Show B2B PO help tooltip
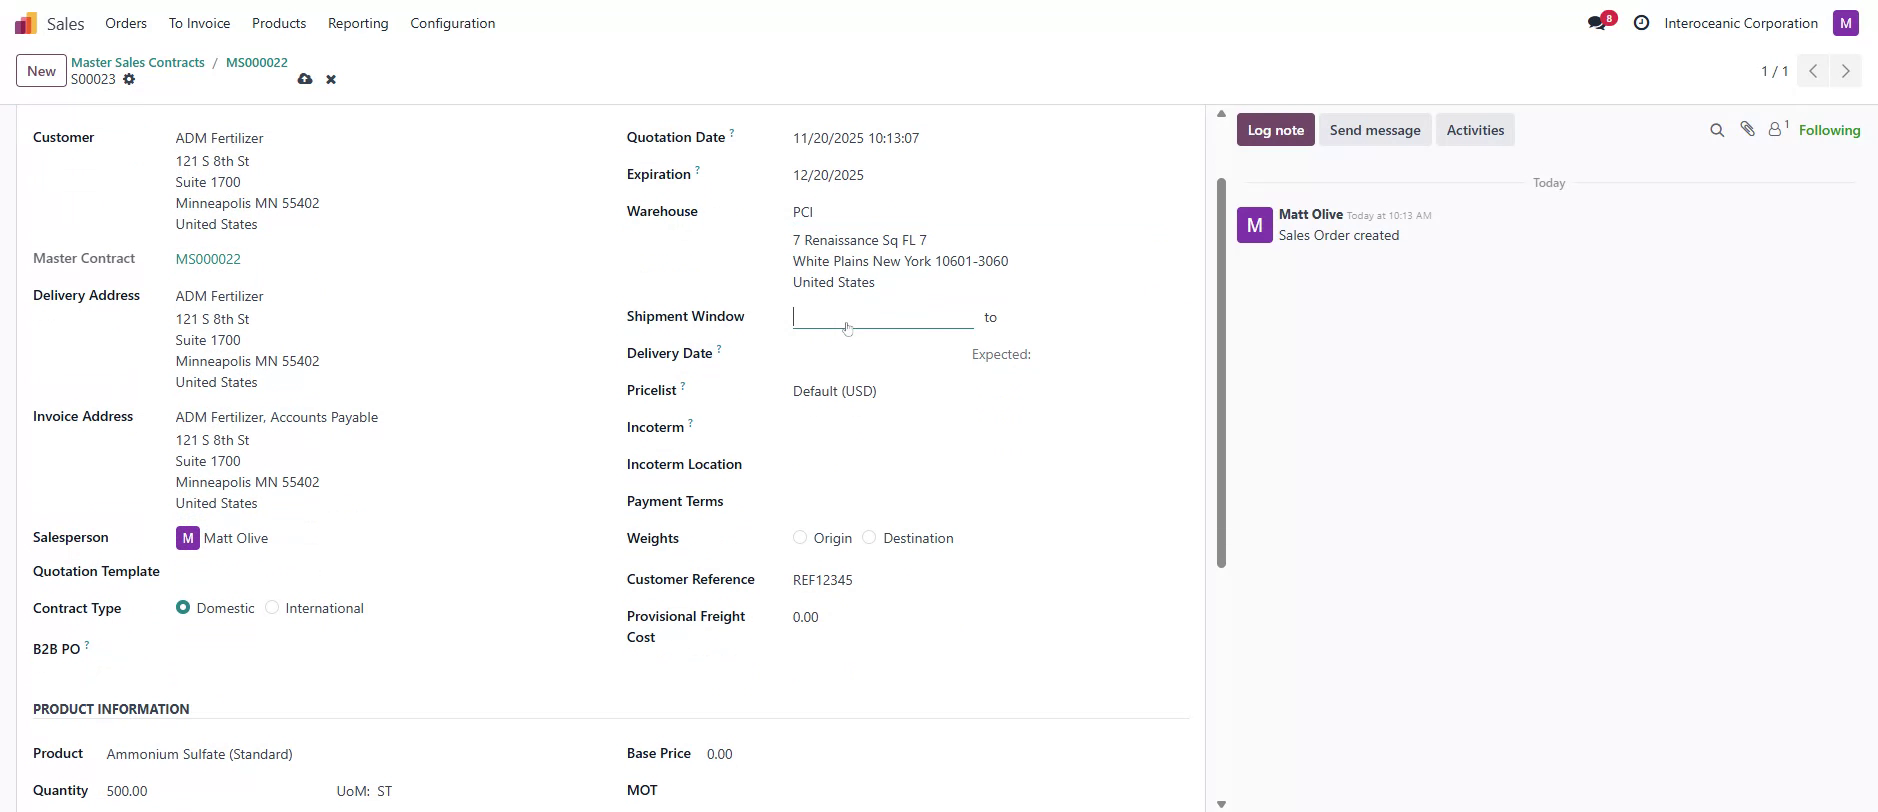Screen dimensions: 1878x812 coord(87,645)
